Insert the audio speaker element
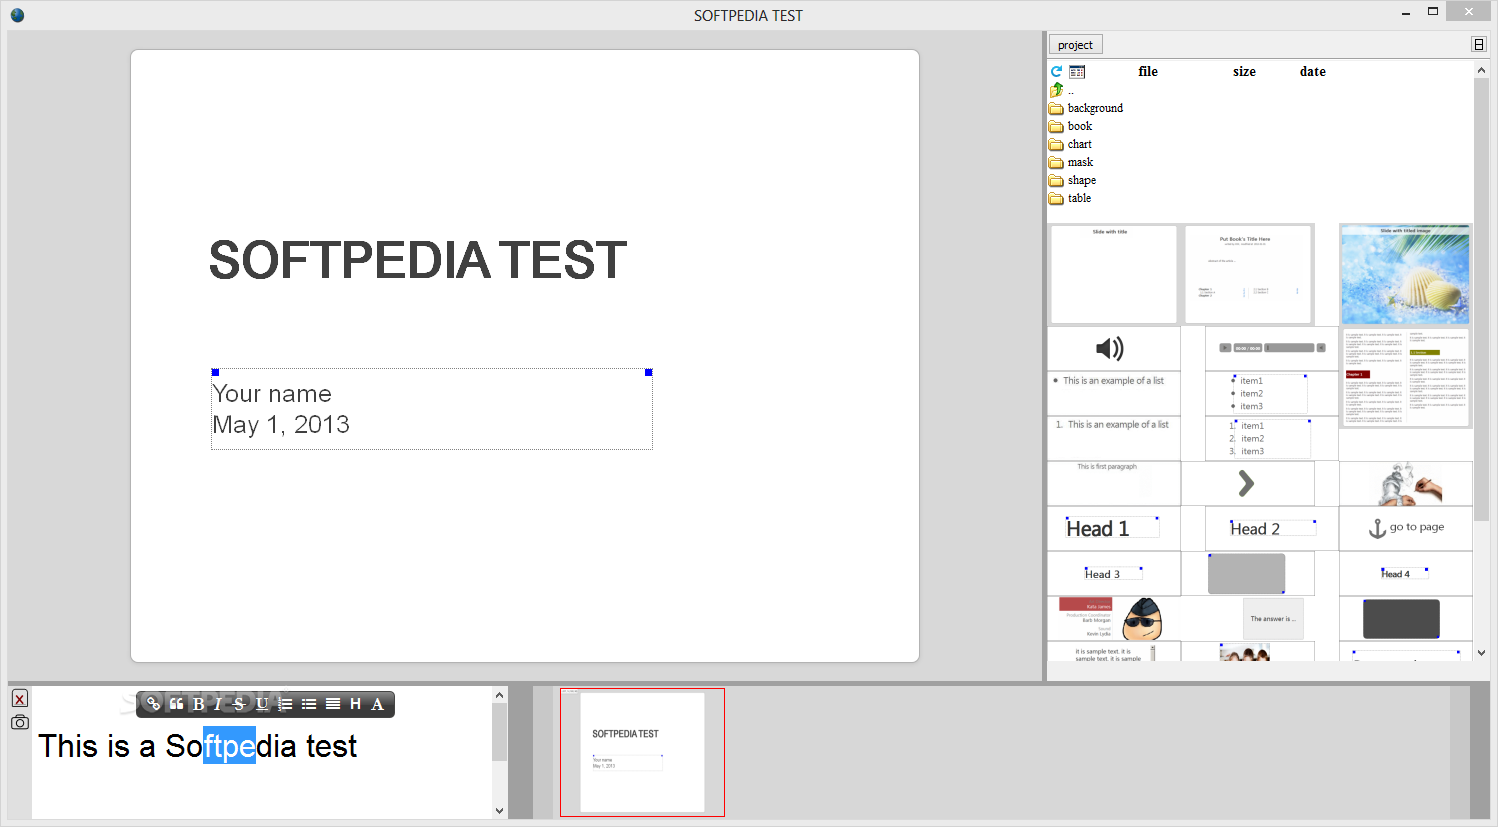This screenshot has width=1498, height=827. click(x=1110, y=348)
